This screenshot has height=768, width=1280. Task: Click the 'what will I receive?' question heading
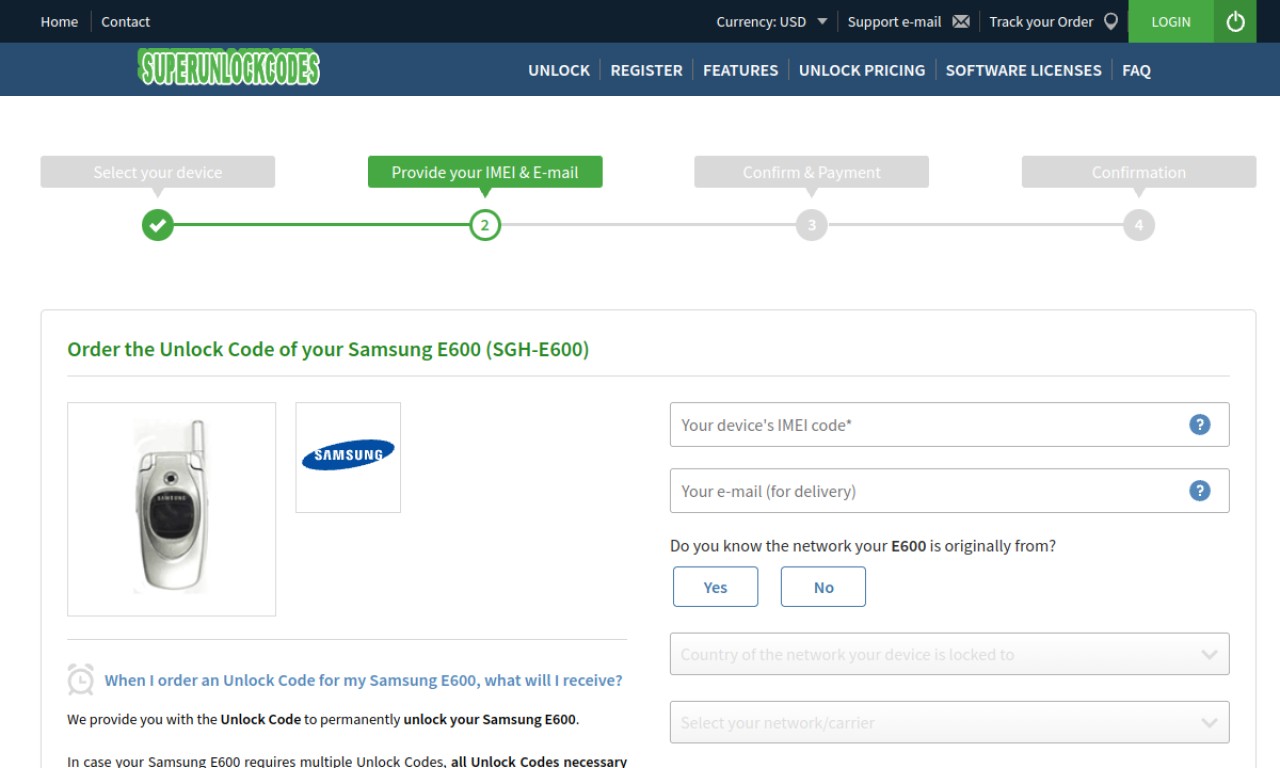(363, 680)
